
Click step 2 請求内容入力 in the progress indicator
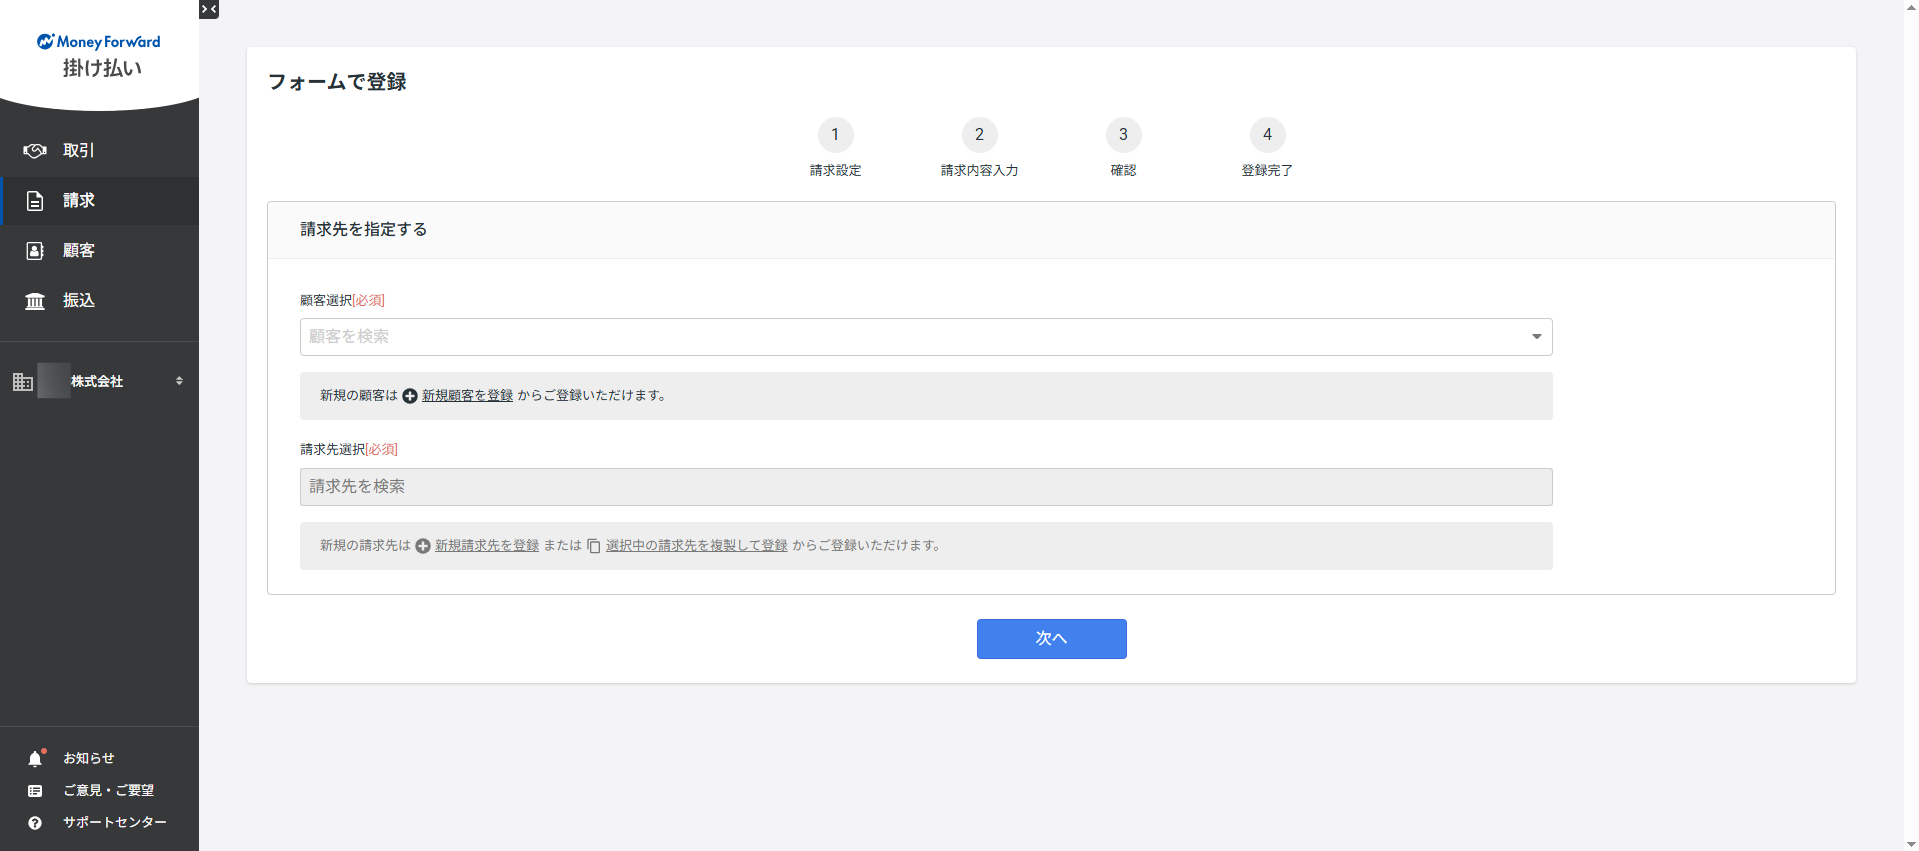[979, 135]
